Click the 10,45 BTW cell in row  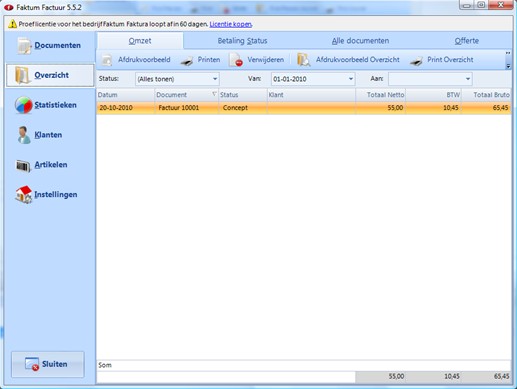pos(434,108)
